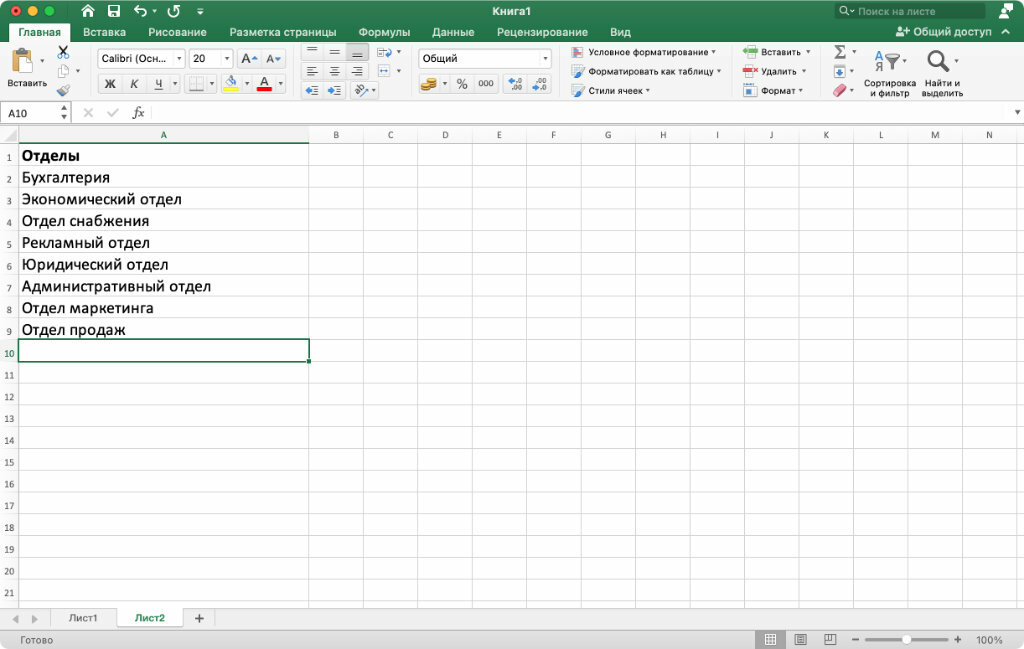Viewport: 1024px width, 649px height.
Task: Click the Home icon in title bar
Action: point(88,11)
